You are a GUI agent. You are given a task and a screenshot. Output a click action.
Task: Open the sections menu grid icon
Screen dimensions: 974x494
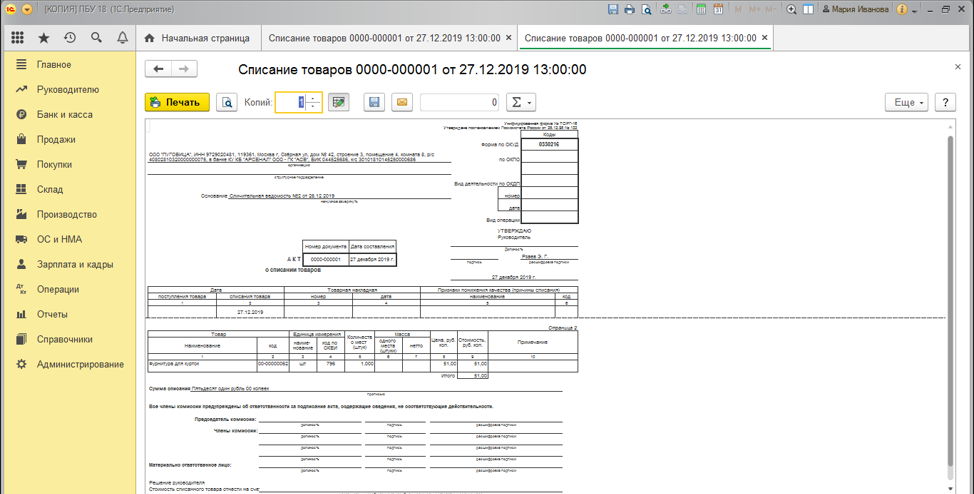(17, 38)
